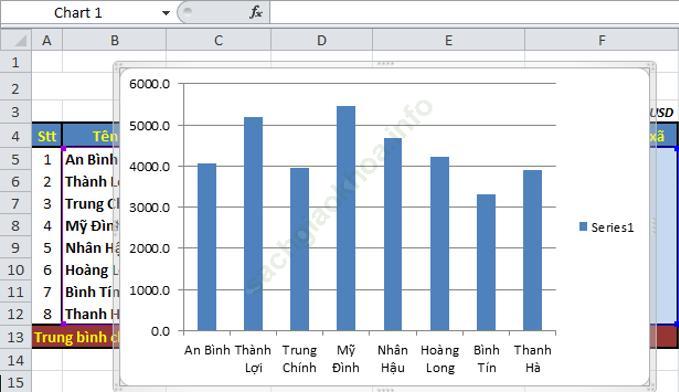
Task: Click the chart's top edge sizing handle
Action: coord(385,64)
